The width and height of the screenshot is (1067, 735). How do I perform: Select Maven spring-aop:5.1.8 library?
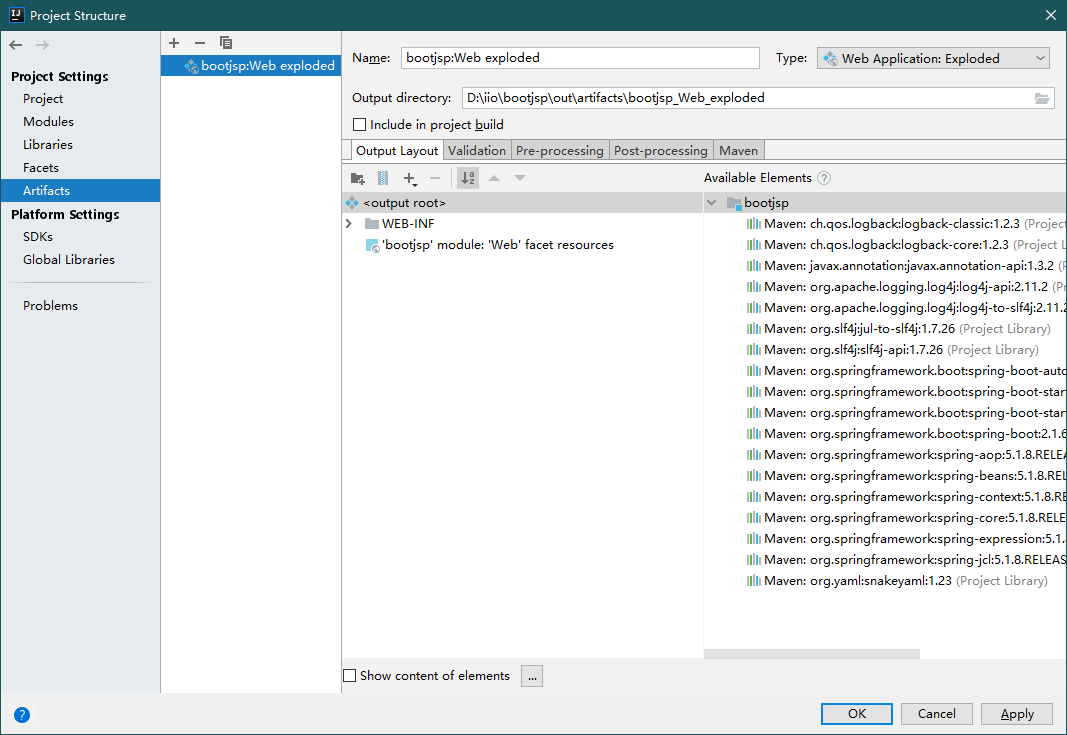[x=906, y=455]
